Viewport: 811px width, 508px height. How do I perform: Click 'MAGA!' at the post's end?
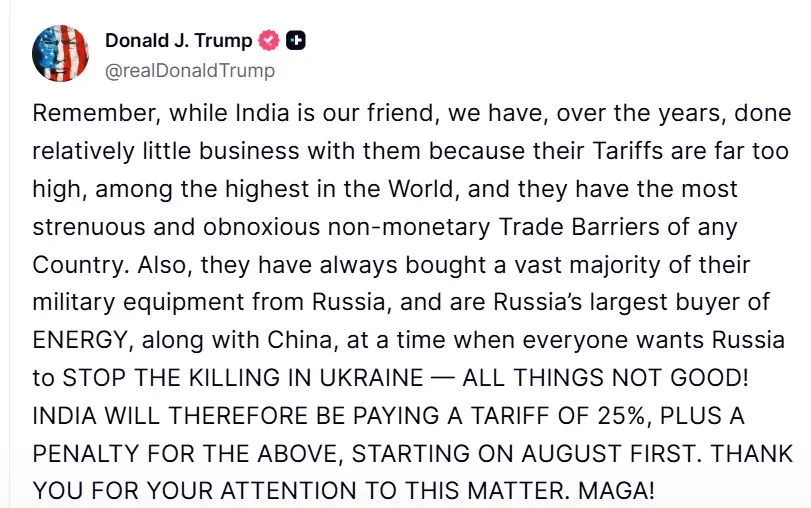[x=616, y=491]
